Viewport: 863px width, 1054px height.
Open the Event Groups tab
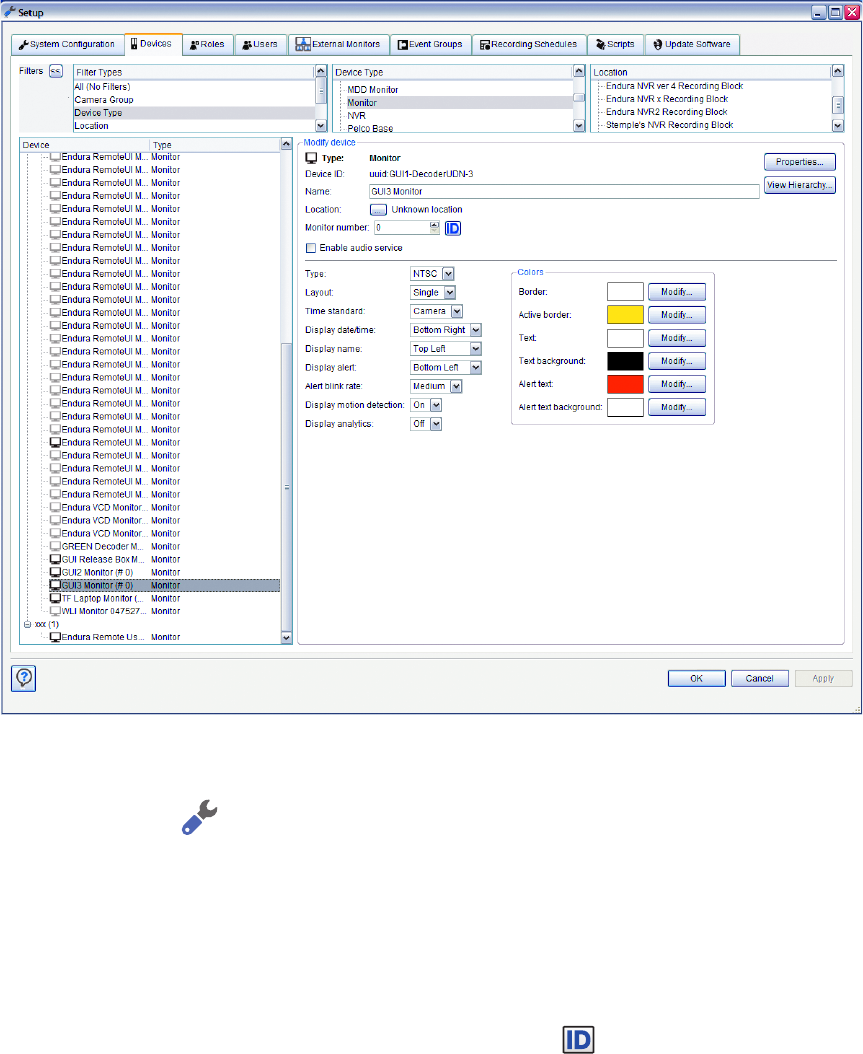[428, 45]
